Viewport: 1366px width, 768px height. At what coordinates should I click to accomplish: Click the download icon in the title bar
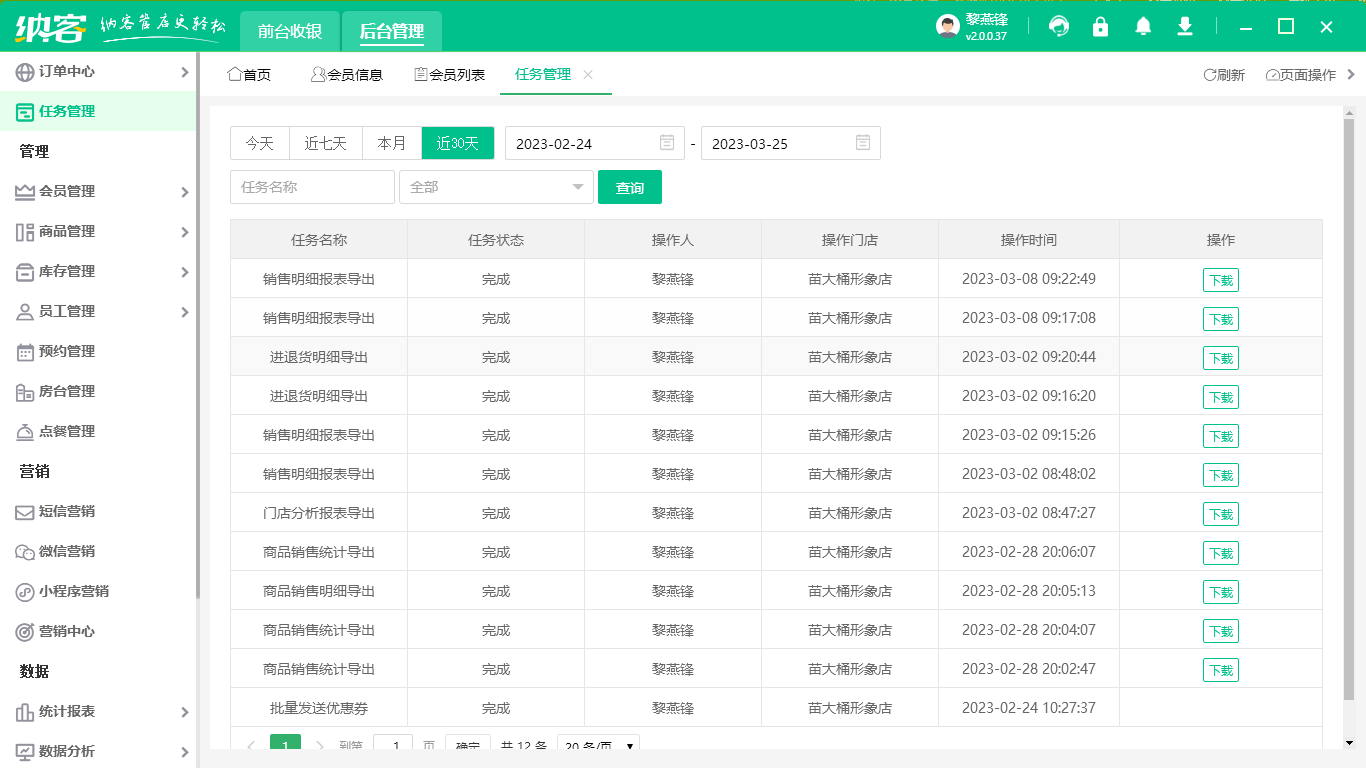[x=1184, y=27]
